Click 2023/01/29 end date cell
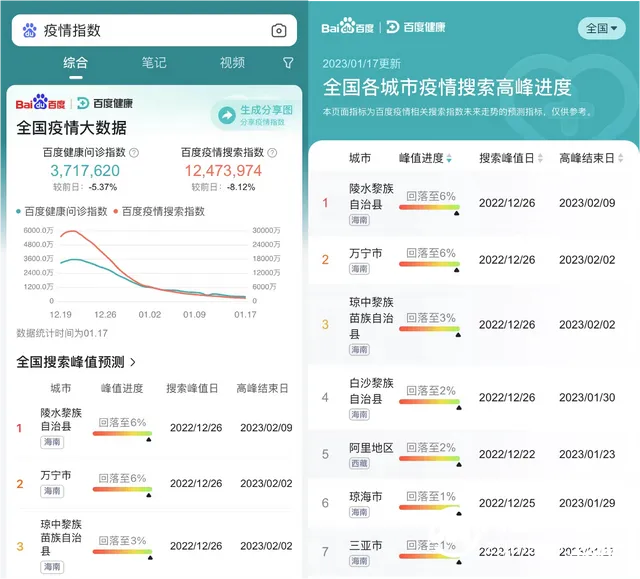 coord(587,503)
